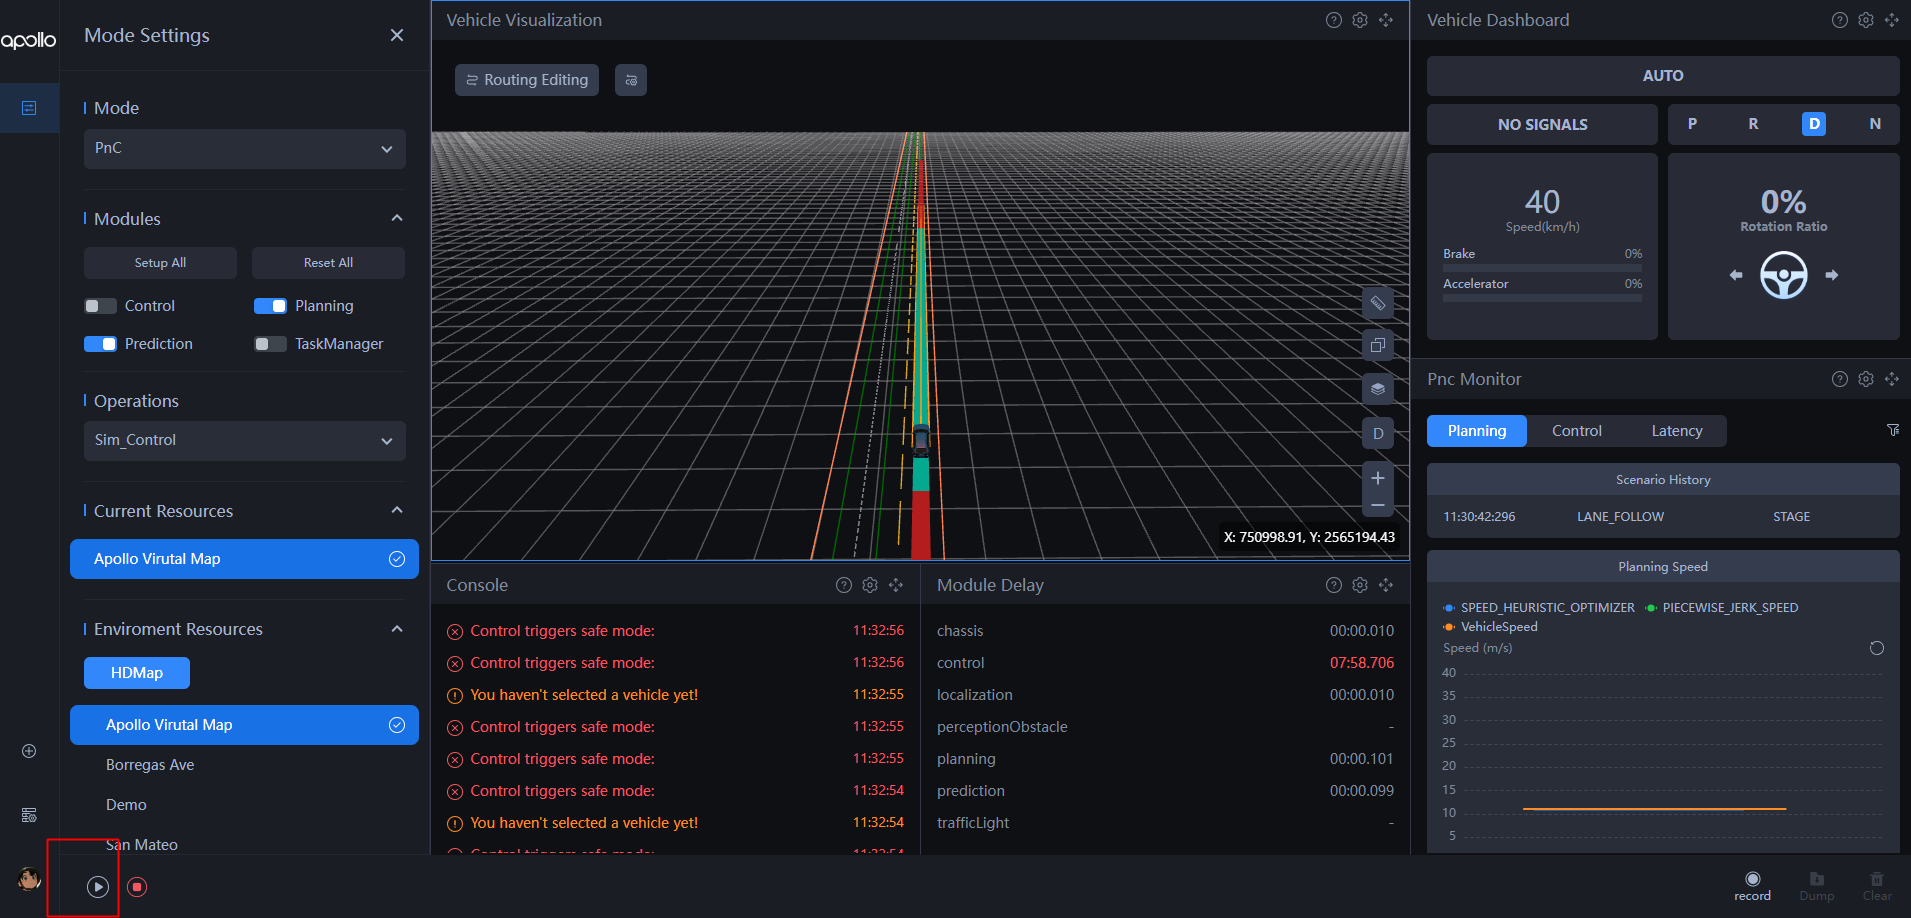This screenshot has height=918, width=1911.
Task: Click the D view mode button
Action: coord(1378,433)
